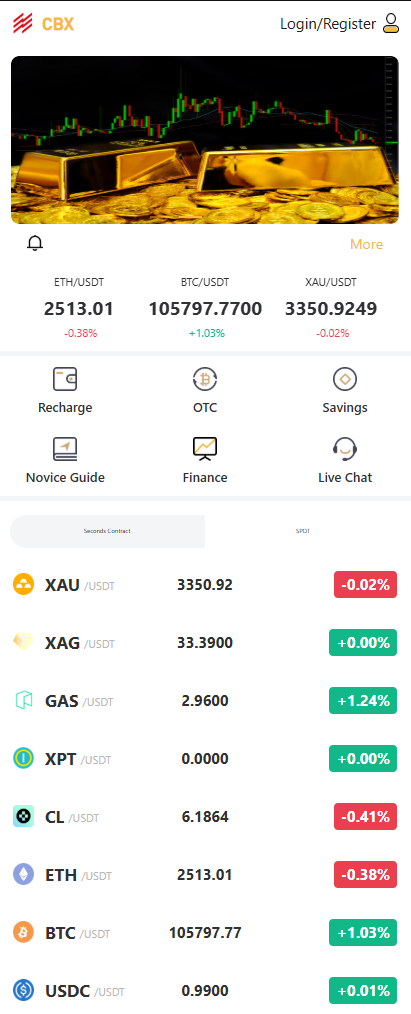The height and width of the screenshot is (1014, 411).
Task: Select the OTC bitcoin icon
Action: (205, 379)
